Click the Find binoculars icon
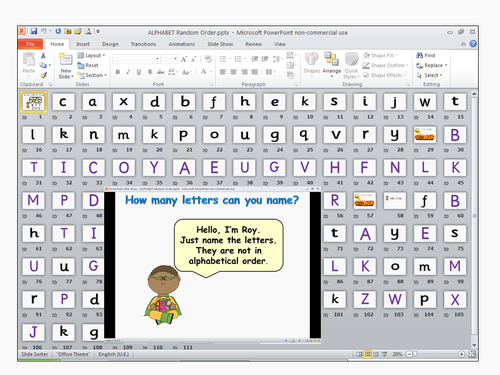This screenshot has width=500, height=375. coord(419,55)
